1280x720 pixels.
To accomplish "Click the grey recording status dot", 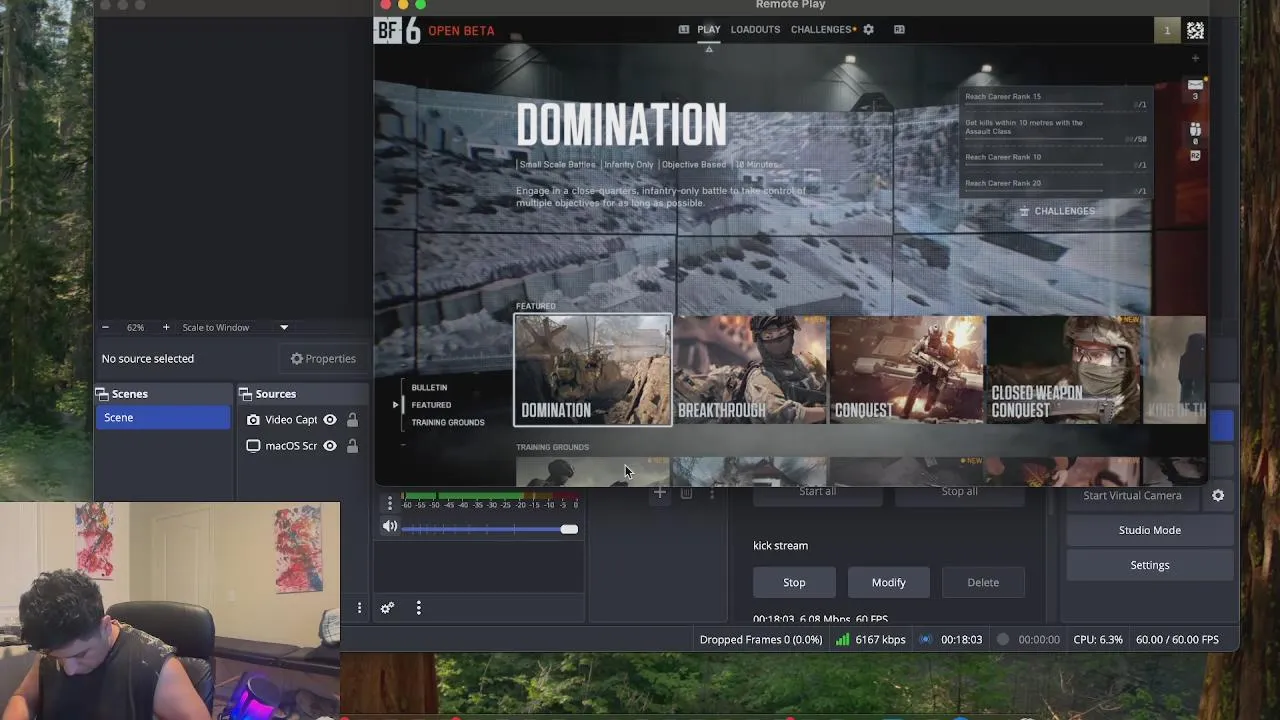I will coord(1003,639).
